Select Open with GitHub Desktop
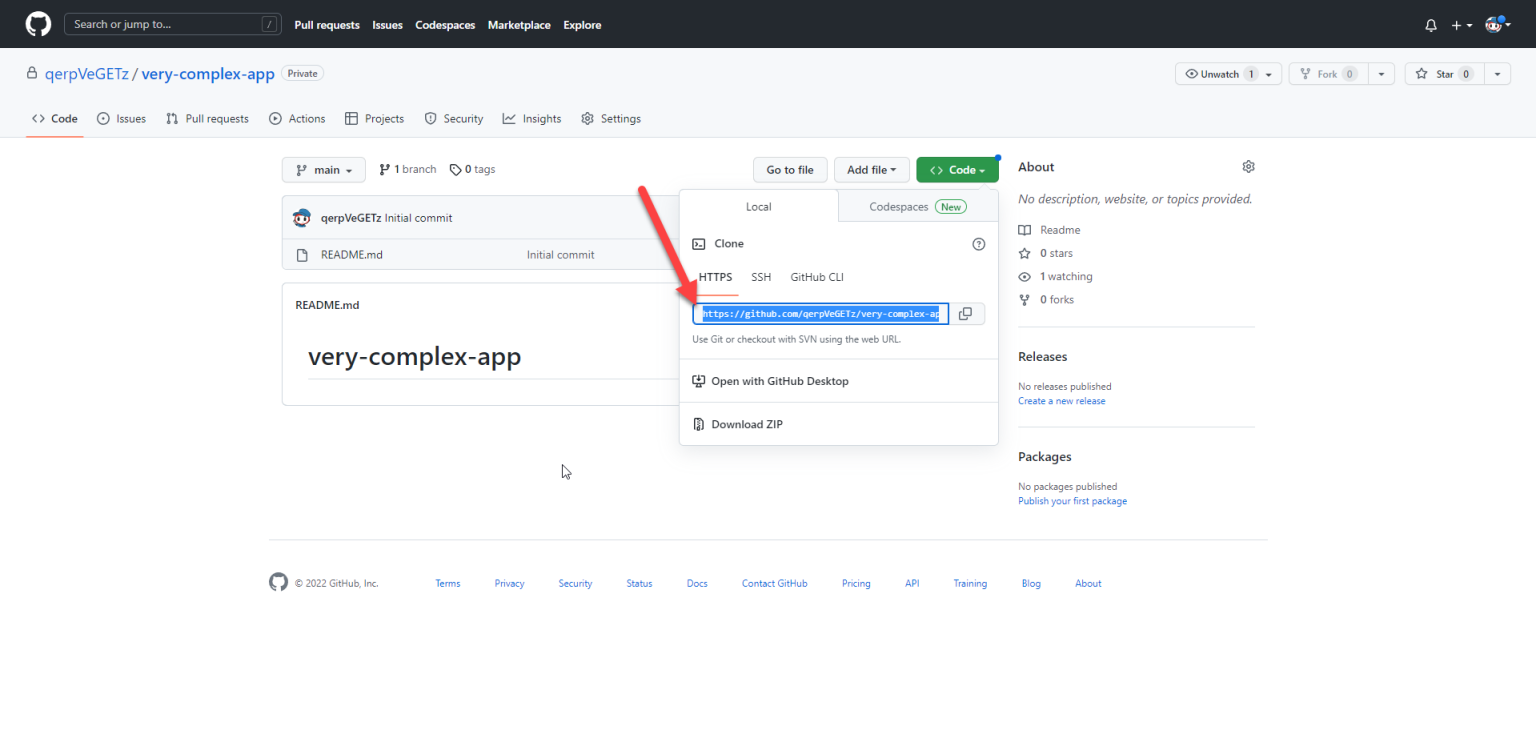Screen dimensions: 1536x750 [x=770, y=381]
